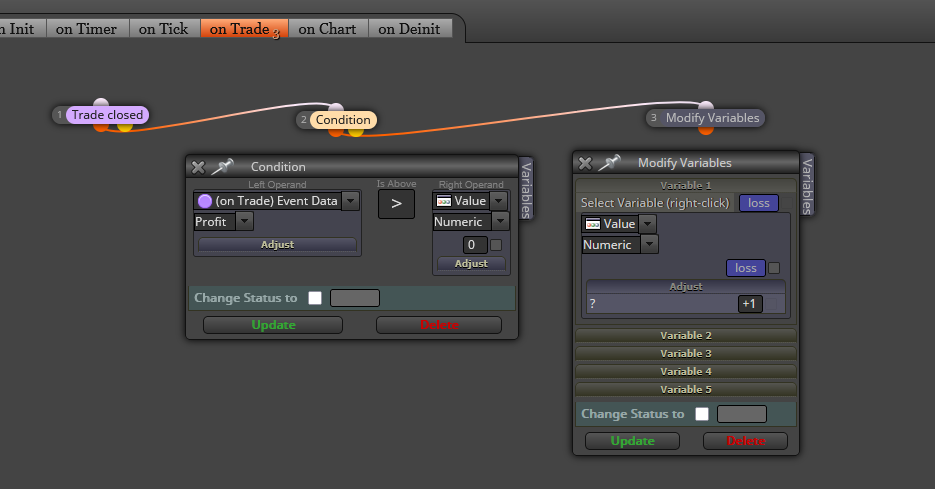Click Delete in the Condition panel
Screen dimensions: 935x489
pos(439,325)
